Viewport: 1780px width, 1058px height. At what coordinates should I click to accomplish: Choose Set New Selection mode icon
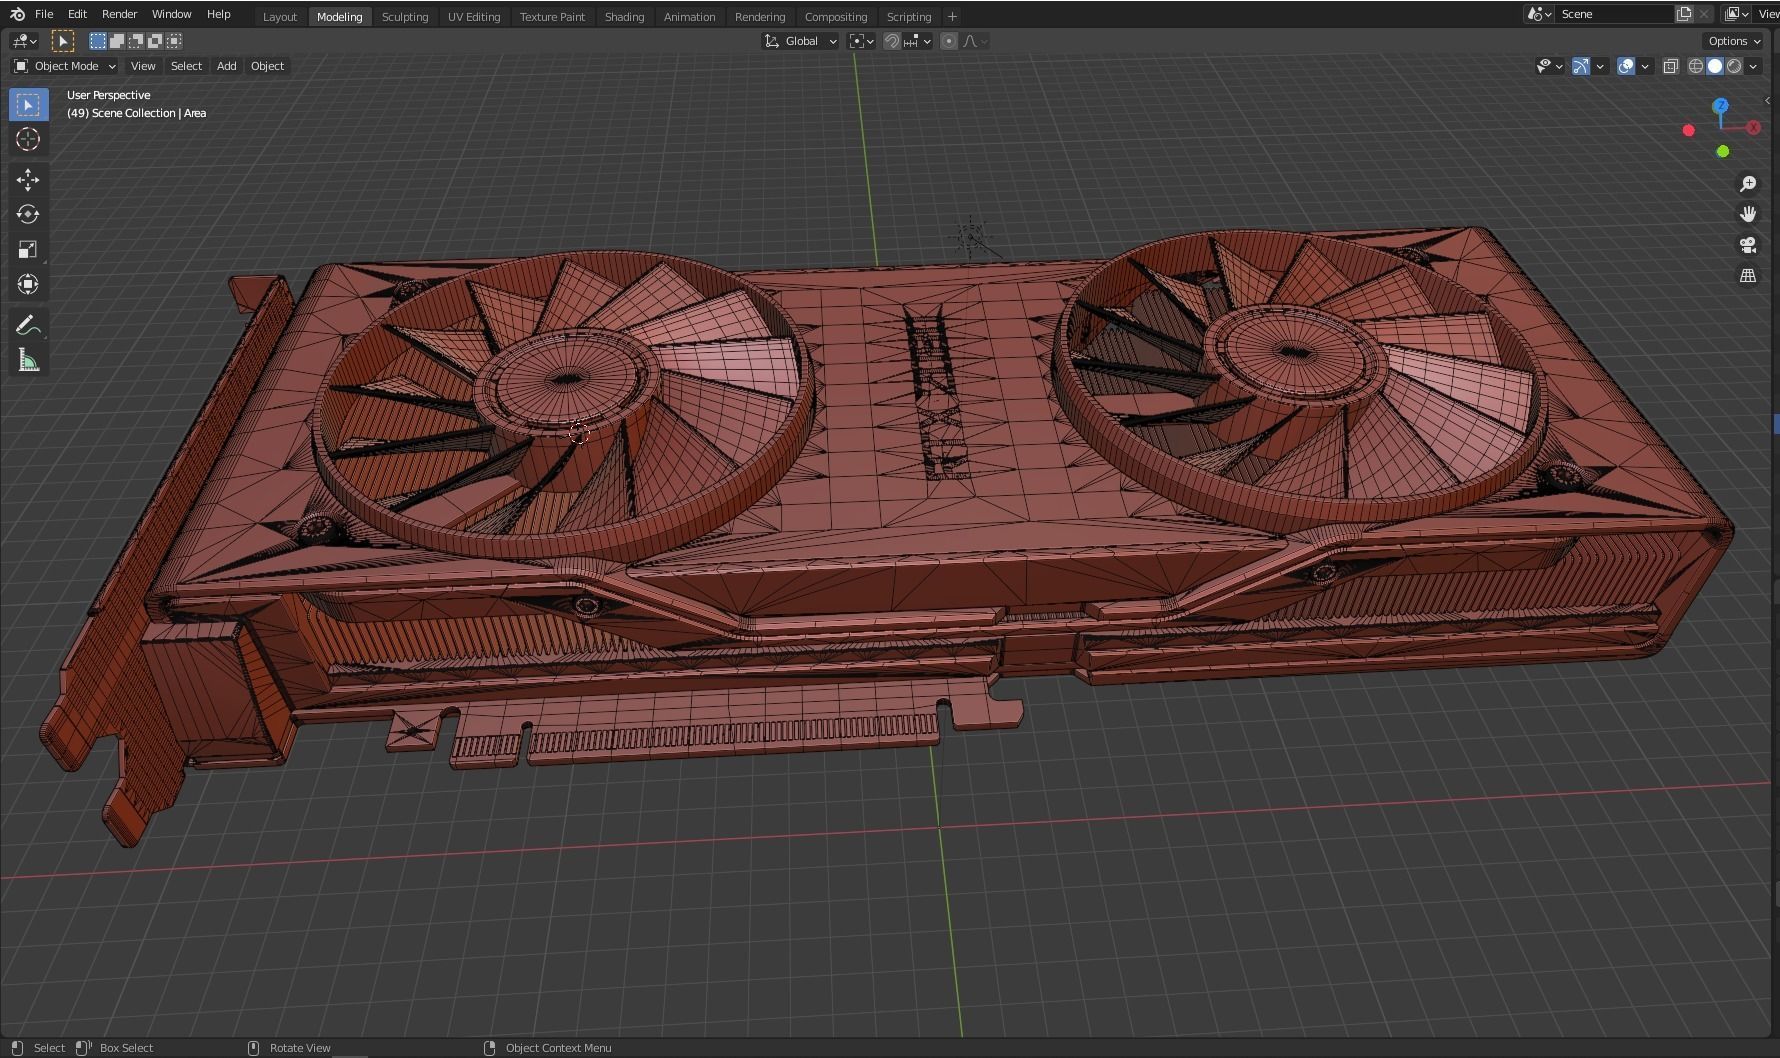pyautogui.click(x=97, y=41)
